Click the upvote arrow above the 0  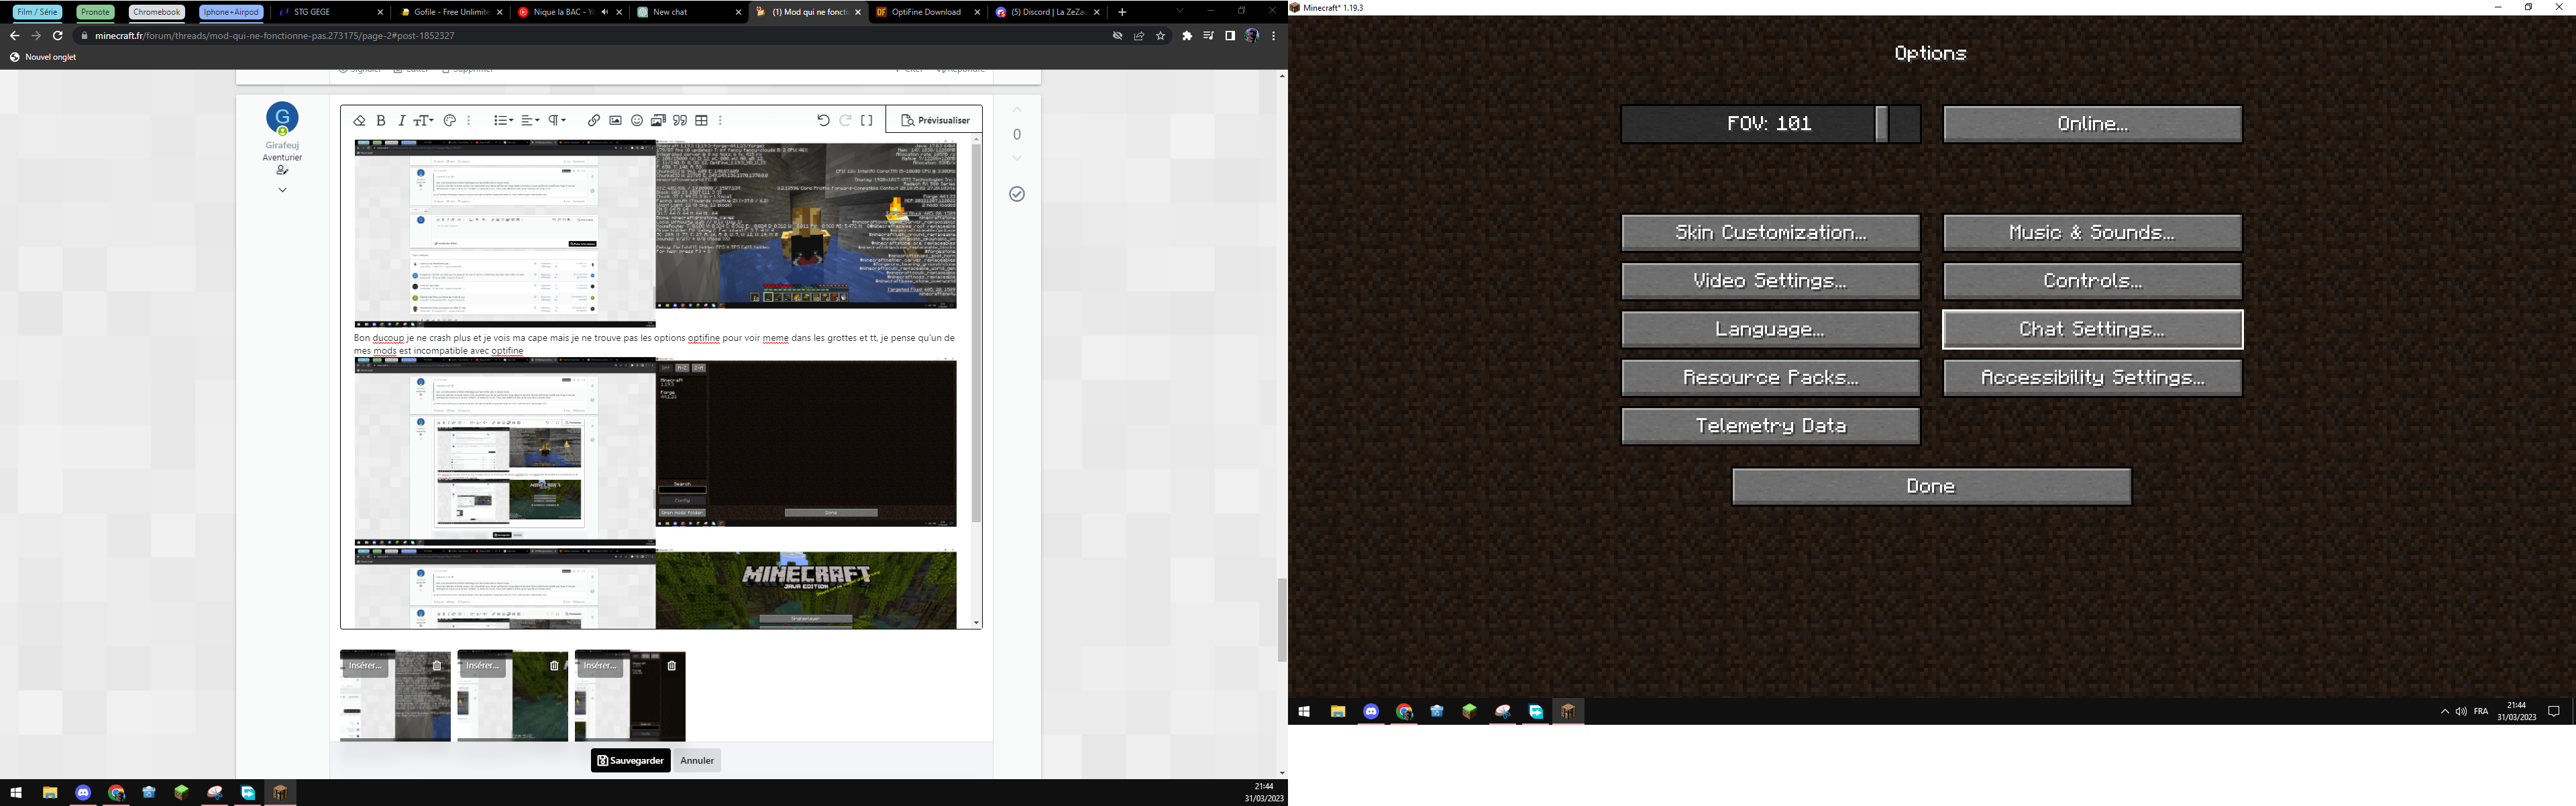[x=1017, y=110]
